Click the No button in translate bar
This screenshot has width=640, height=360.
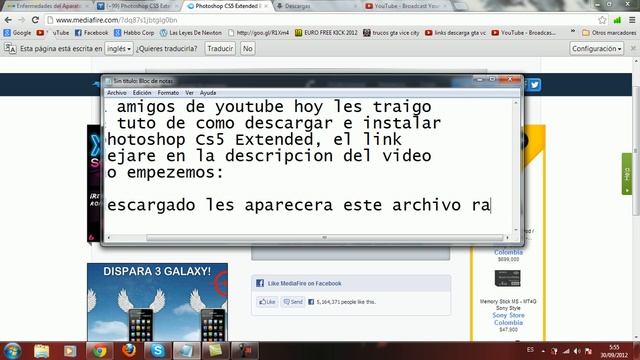247,48
